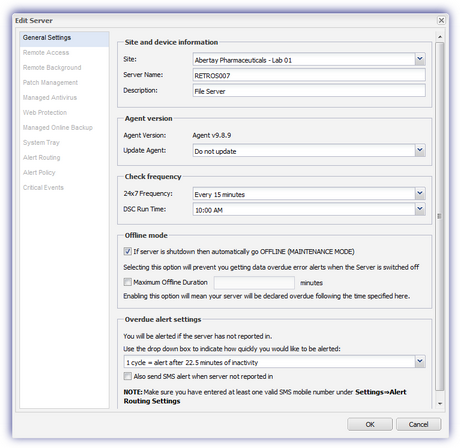460x448 pixels.
Task: Expand the Update Agent dropdown arrow
Action: point(420,150)
